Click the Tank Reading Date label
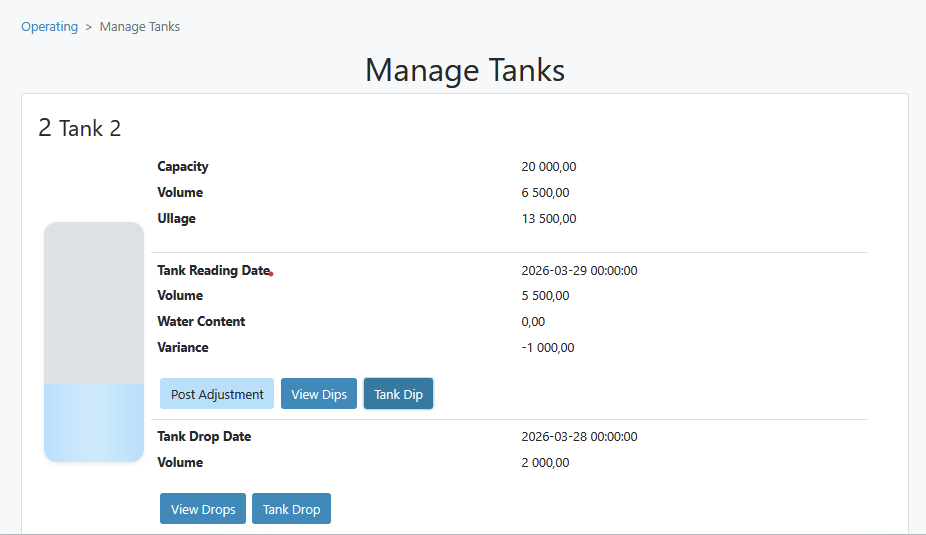Image resolution: width=926 pixels, height=535 pixels. click(214, 270)
